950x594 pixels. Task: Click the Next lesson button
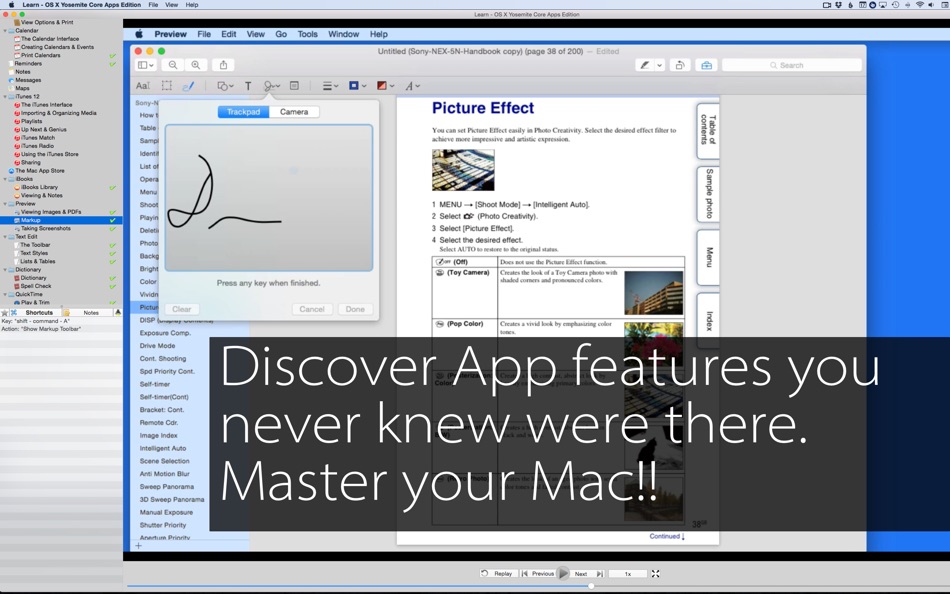(587, 573)
